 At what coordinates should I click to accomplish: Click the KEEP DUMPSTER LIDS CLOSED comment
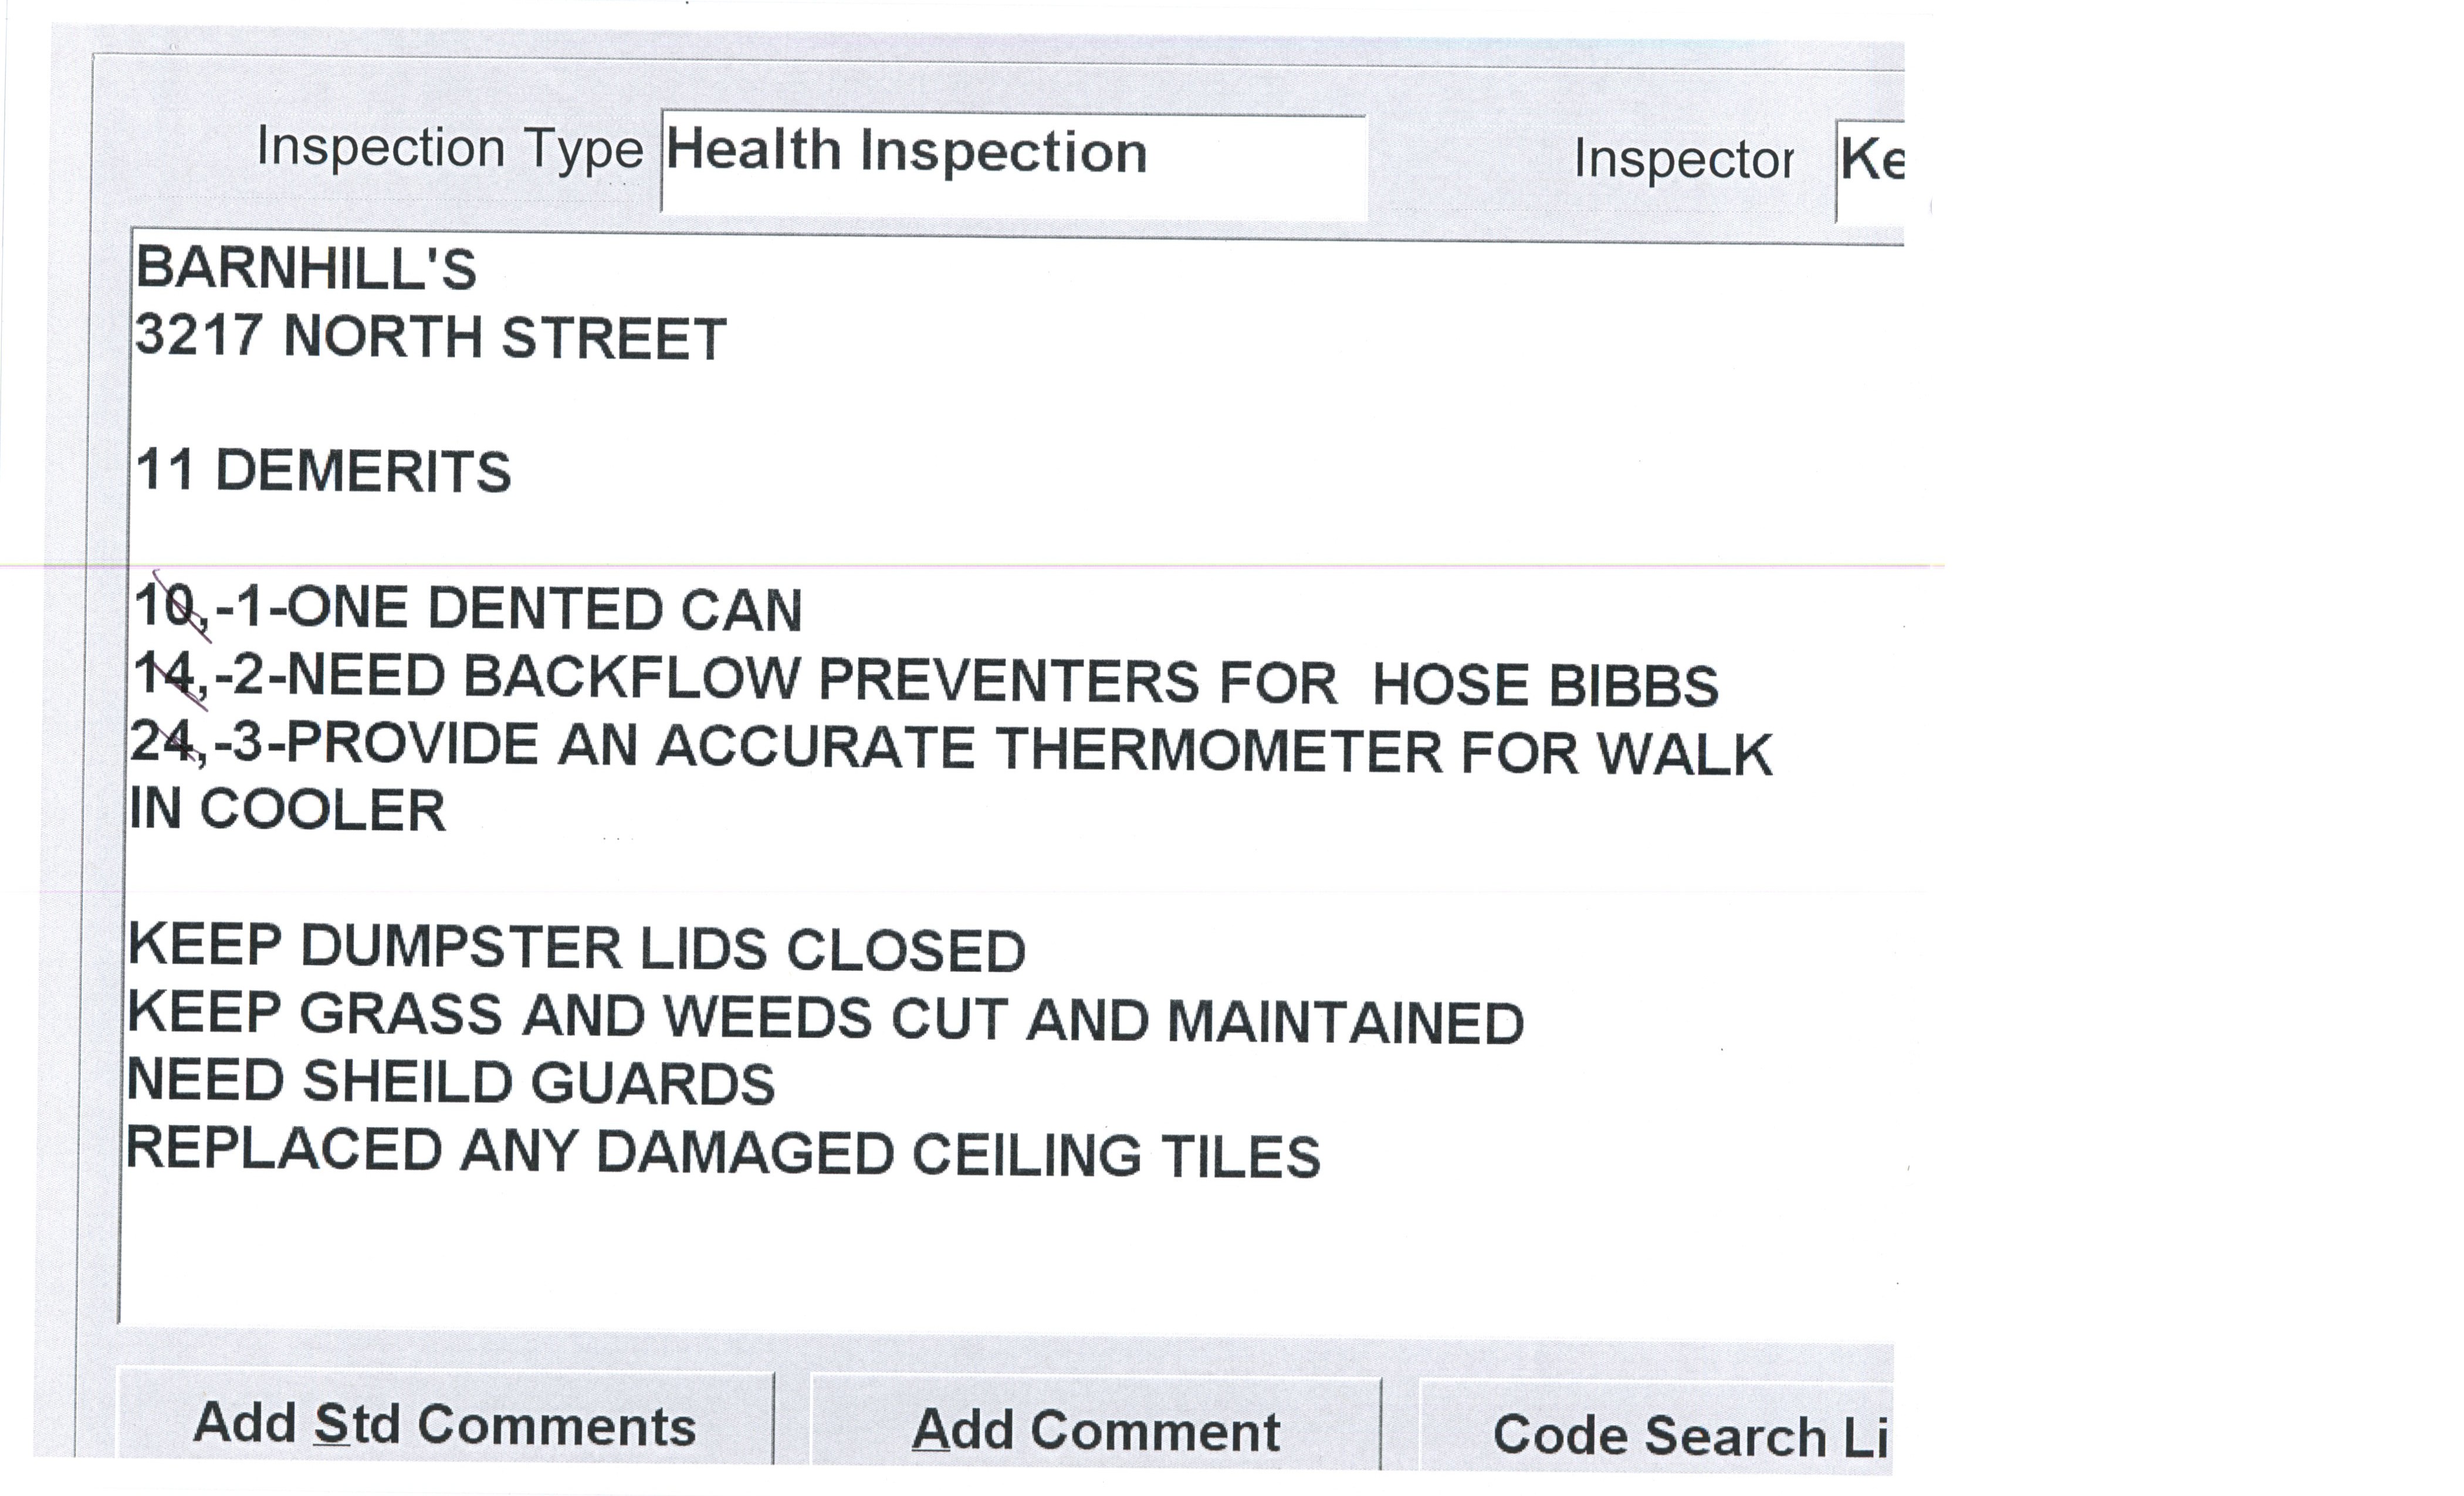[577, 948]
